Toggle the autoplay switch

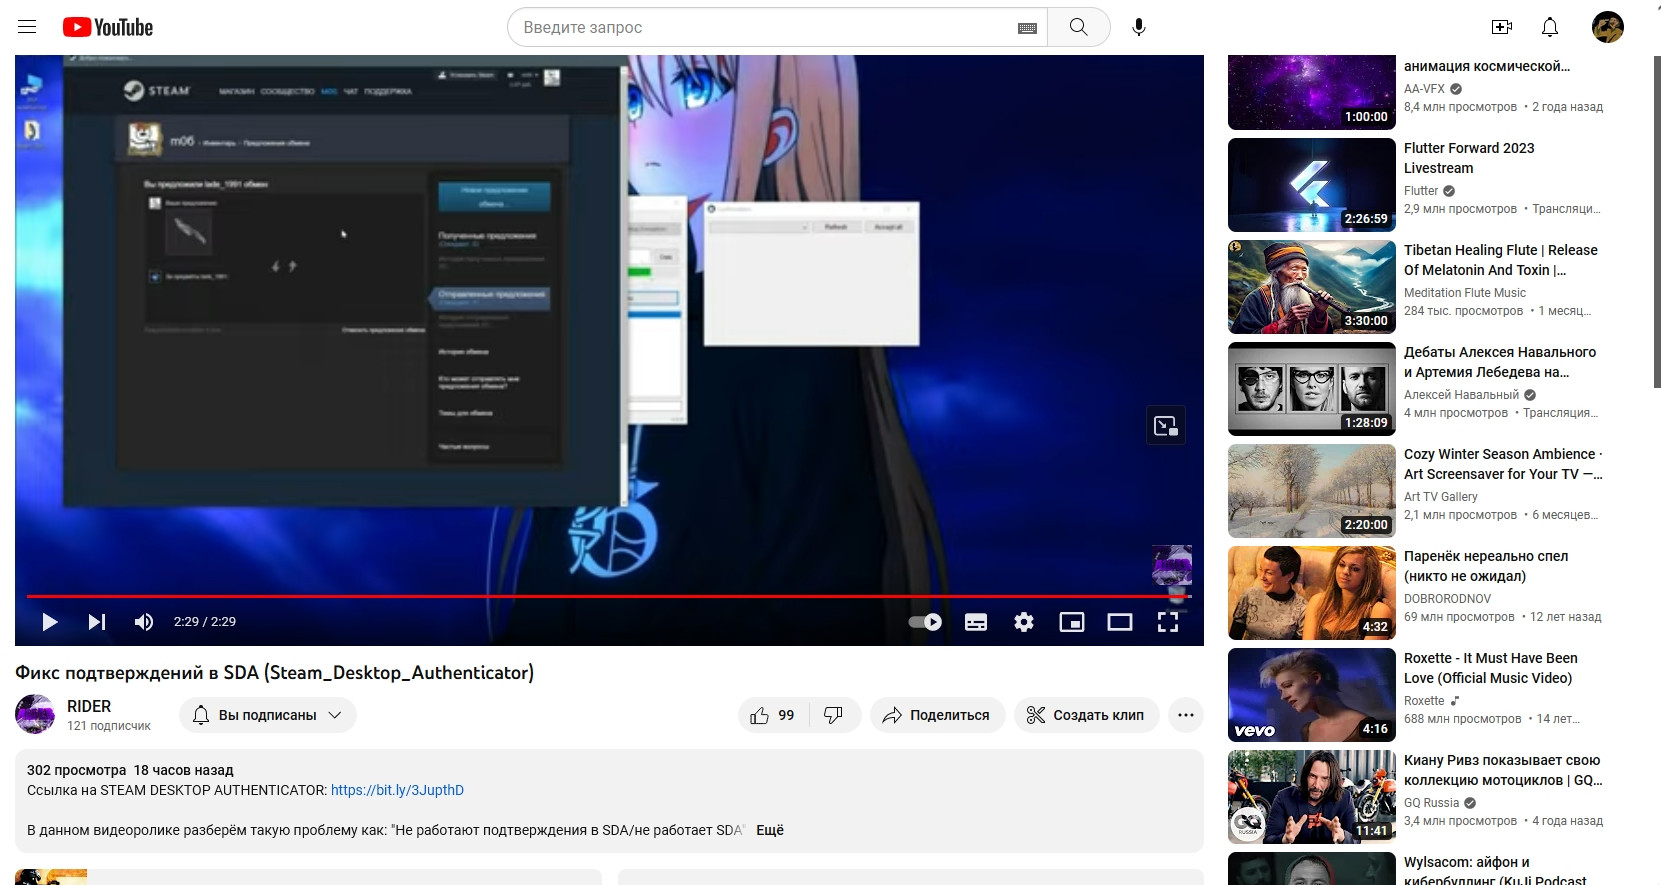point(925,622)
